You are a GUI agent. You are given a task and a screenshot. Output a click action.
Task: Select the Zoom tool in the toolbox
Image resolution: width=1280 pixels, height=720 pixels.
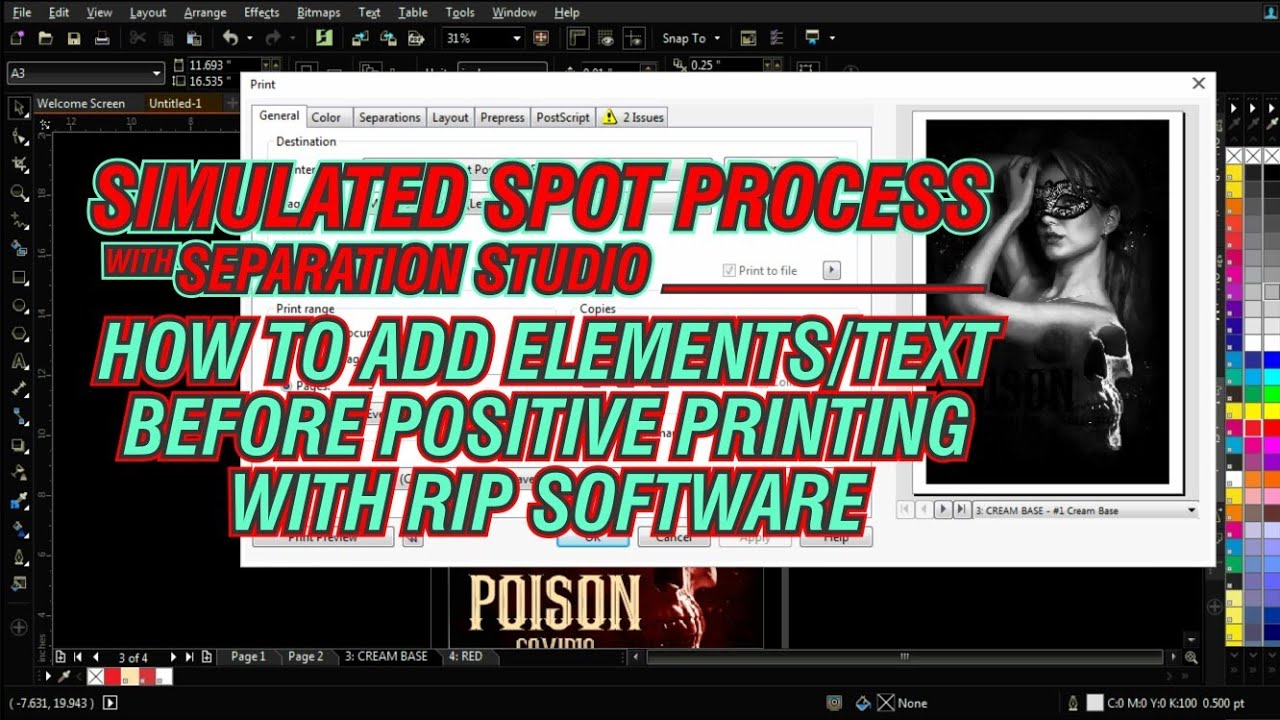[x=18, y=192]
